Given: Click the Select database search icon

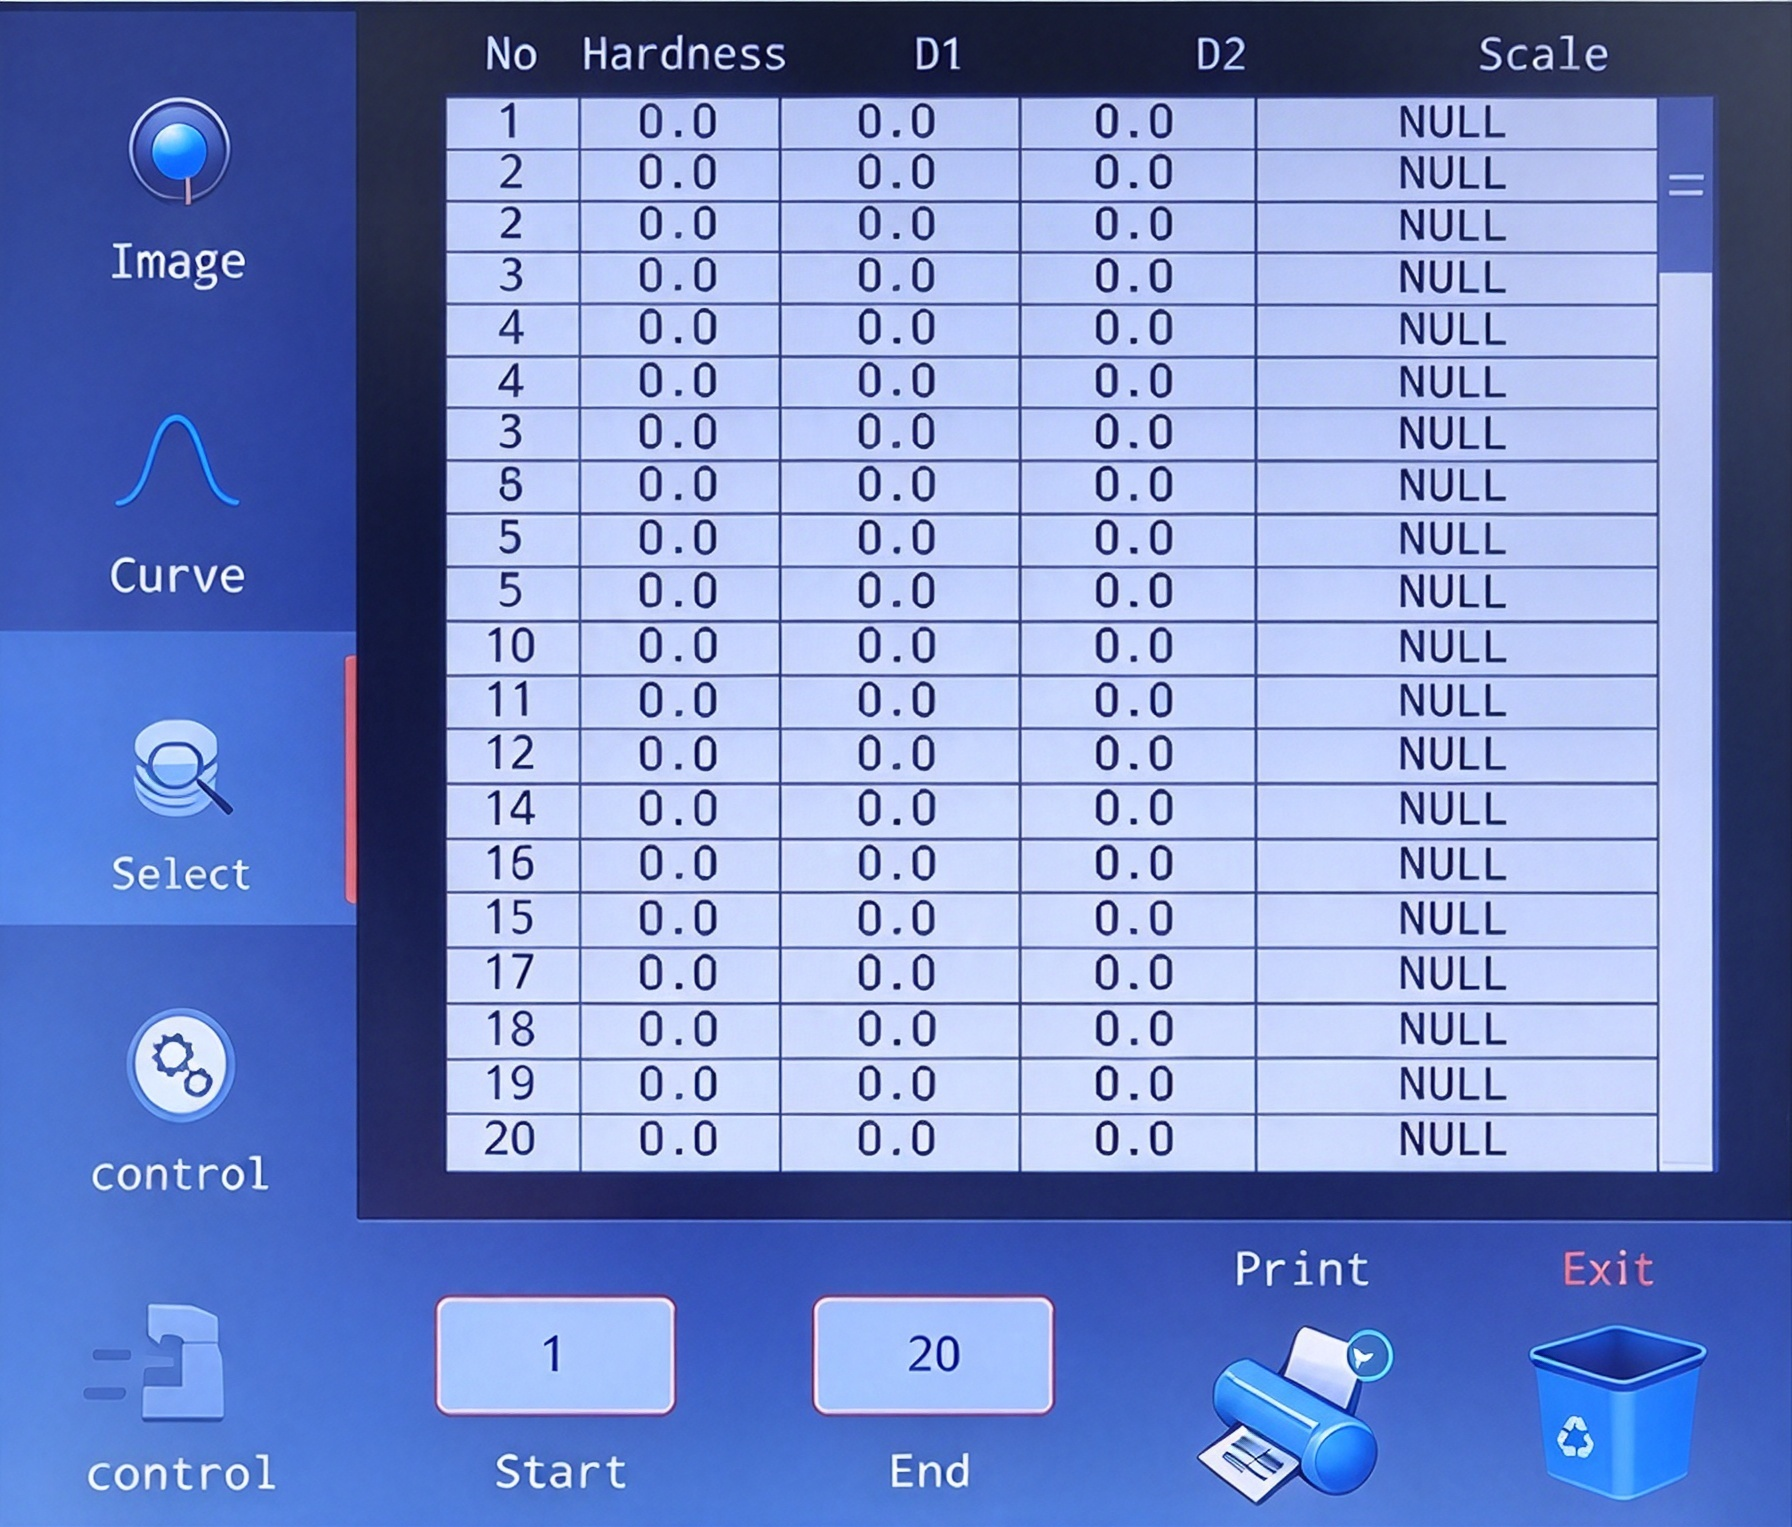Looking at the screenshot, I should [181, 768].
